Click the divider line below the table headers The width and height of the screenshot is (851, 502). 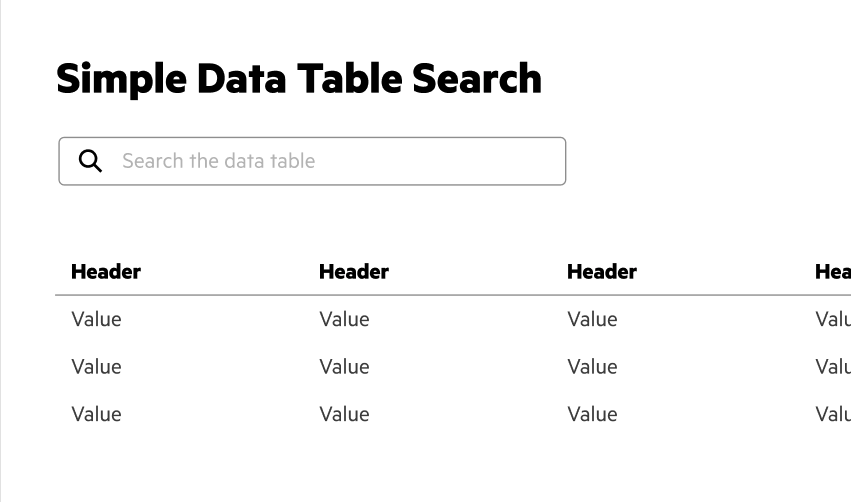(450, 295)
